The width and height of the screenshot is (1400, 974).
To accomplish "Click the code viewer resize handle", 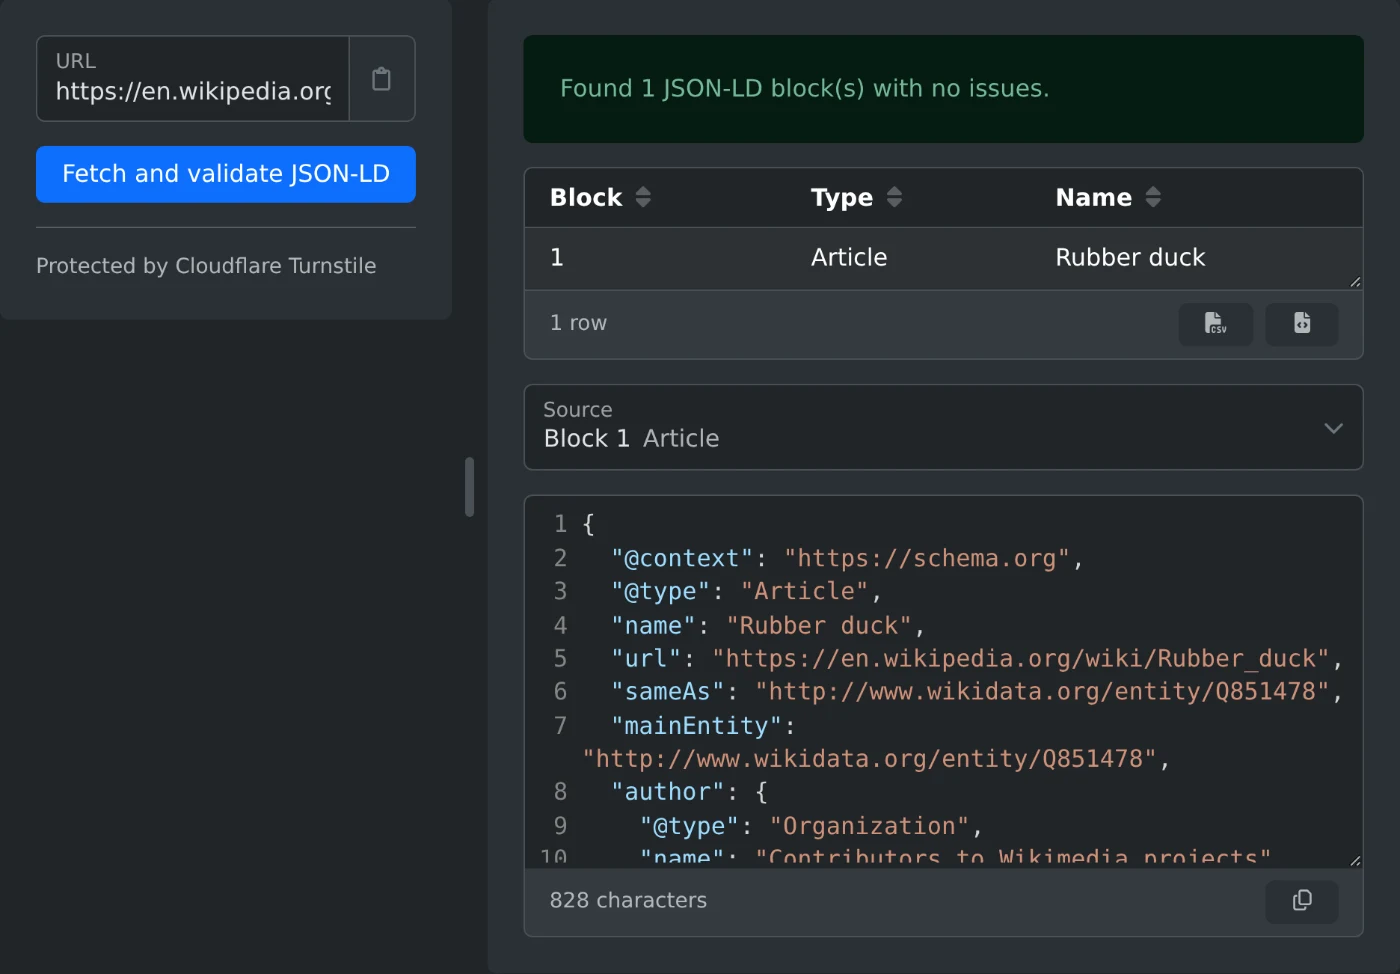I will 1355,860.
